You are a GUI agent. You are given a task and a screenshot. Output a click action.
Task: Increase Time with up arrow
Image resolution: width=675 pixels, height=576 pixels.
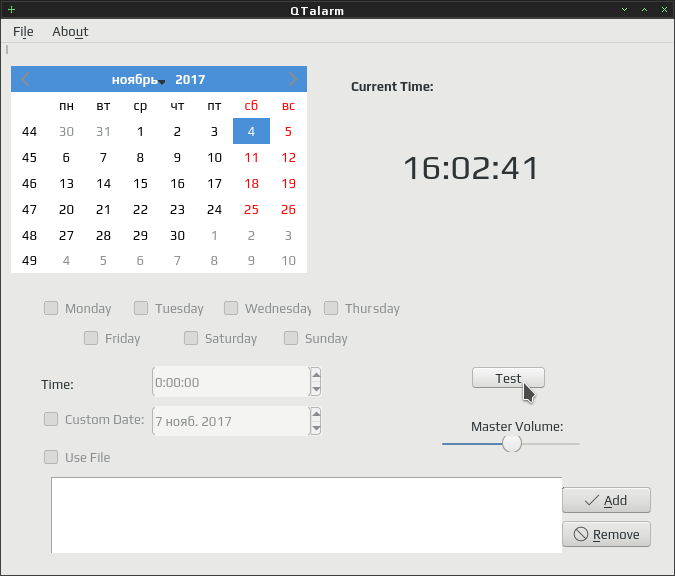[316, 375]
